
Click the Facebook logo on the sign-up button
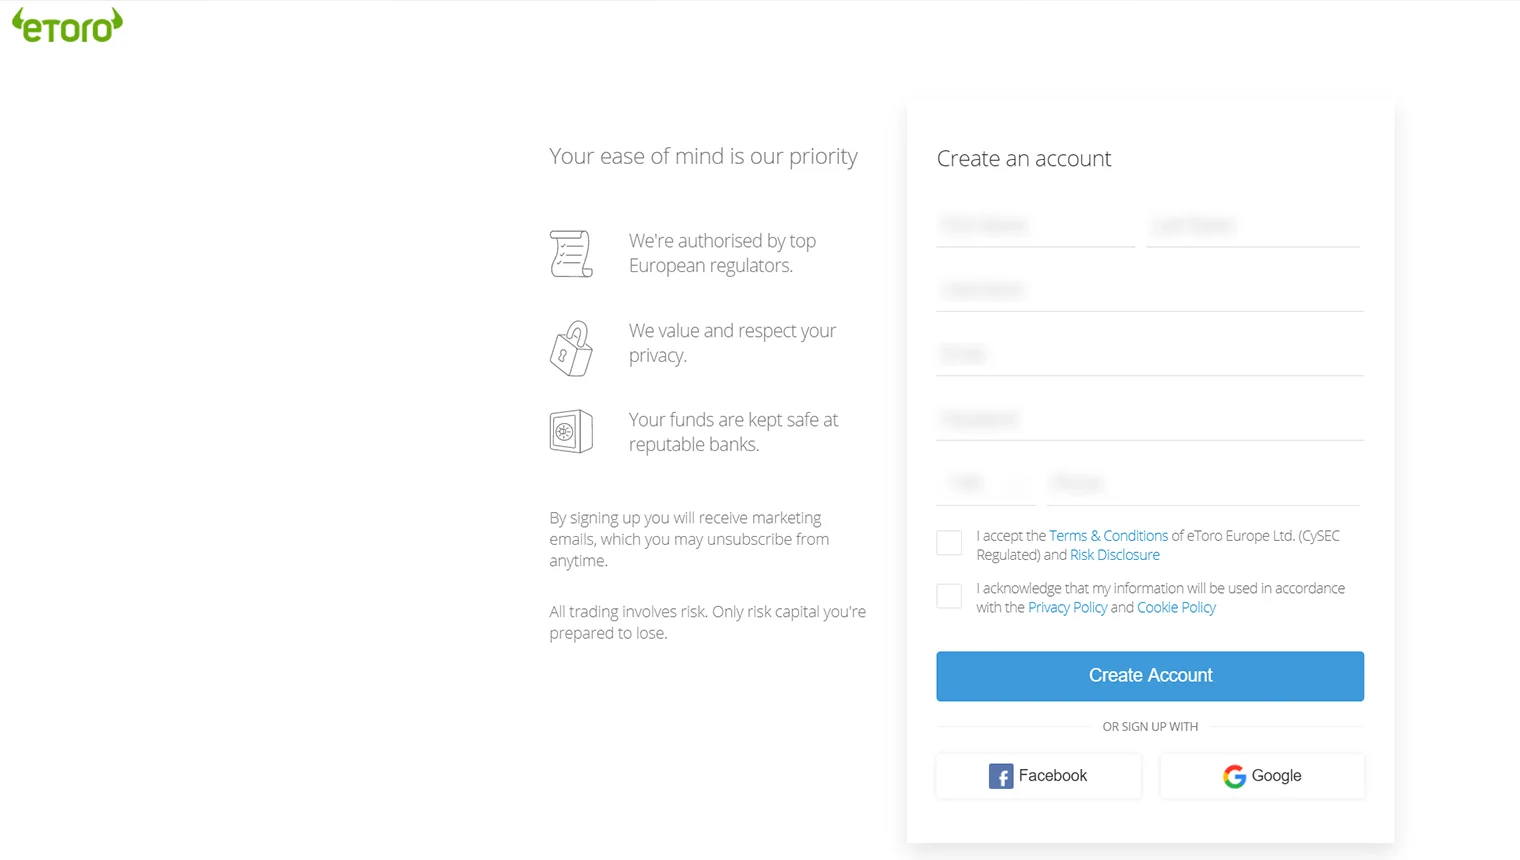[1001, 776]
